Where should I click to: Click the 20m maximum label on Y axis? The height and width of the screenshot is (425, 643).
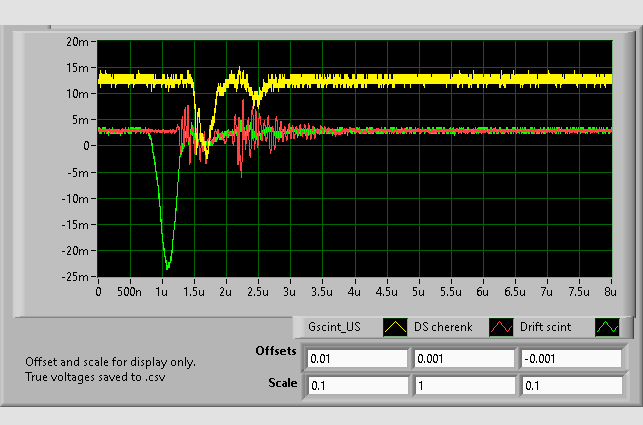[x=79, y=42]
